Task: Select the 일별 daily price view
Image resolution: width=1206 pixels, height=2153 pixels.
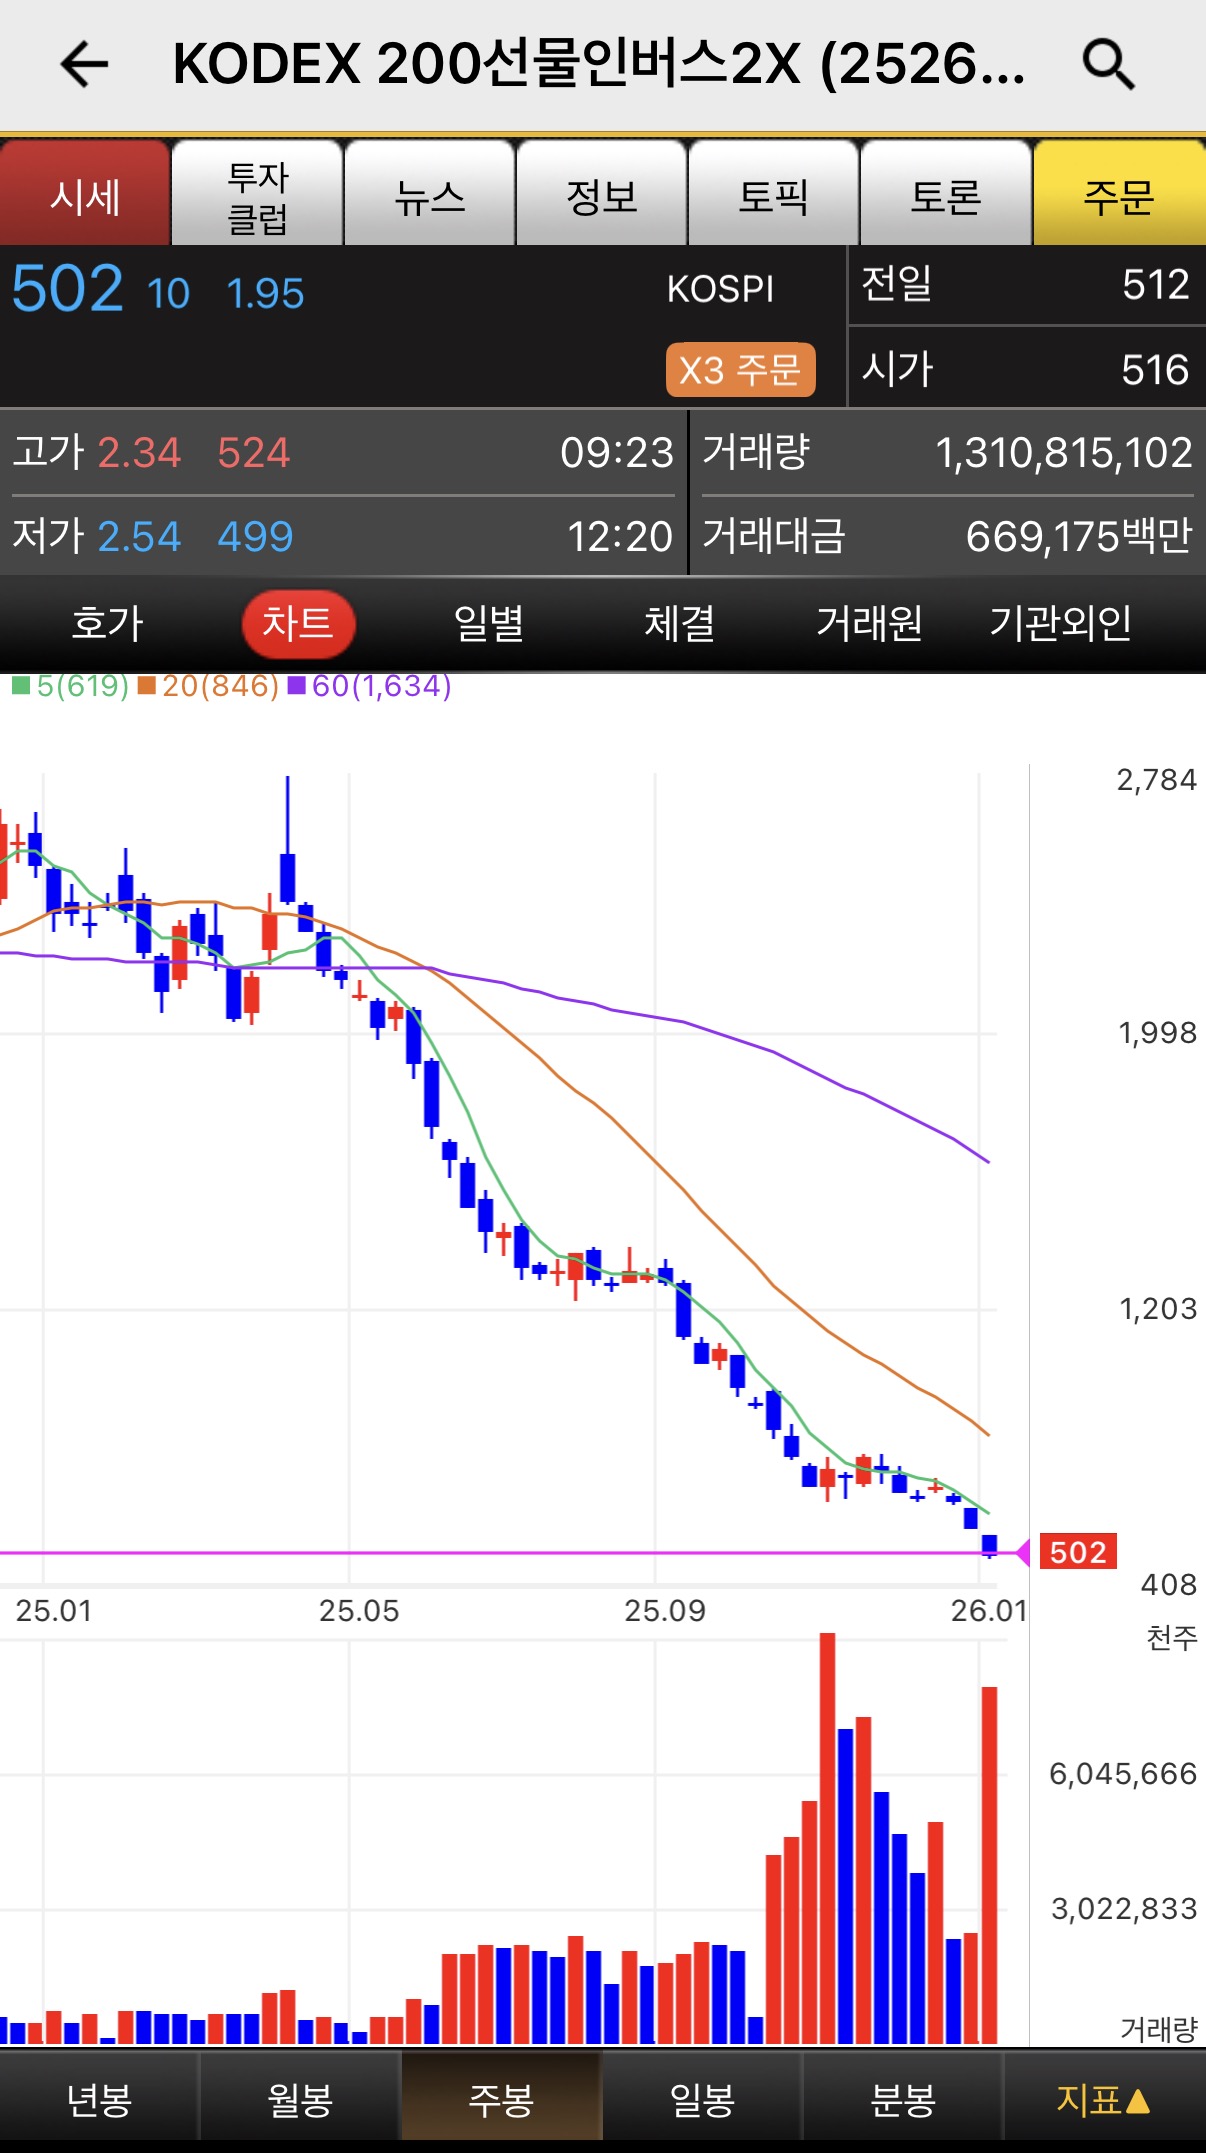Action: tap(489, 623)
